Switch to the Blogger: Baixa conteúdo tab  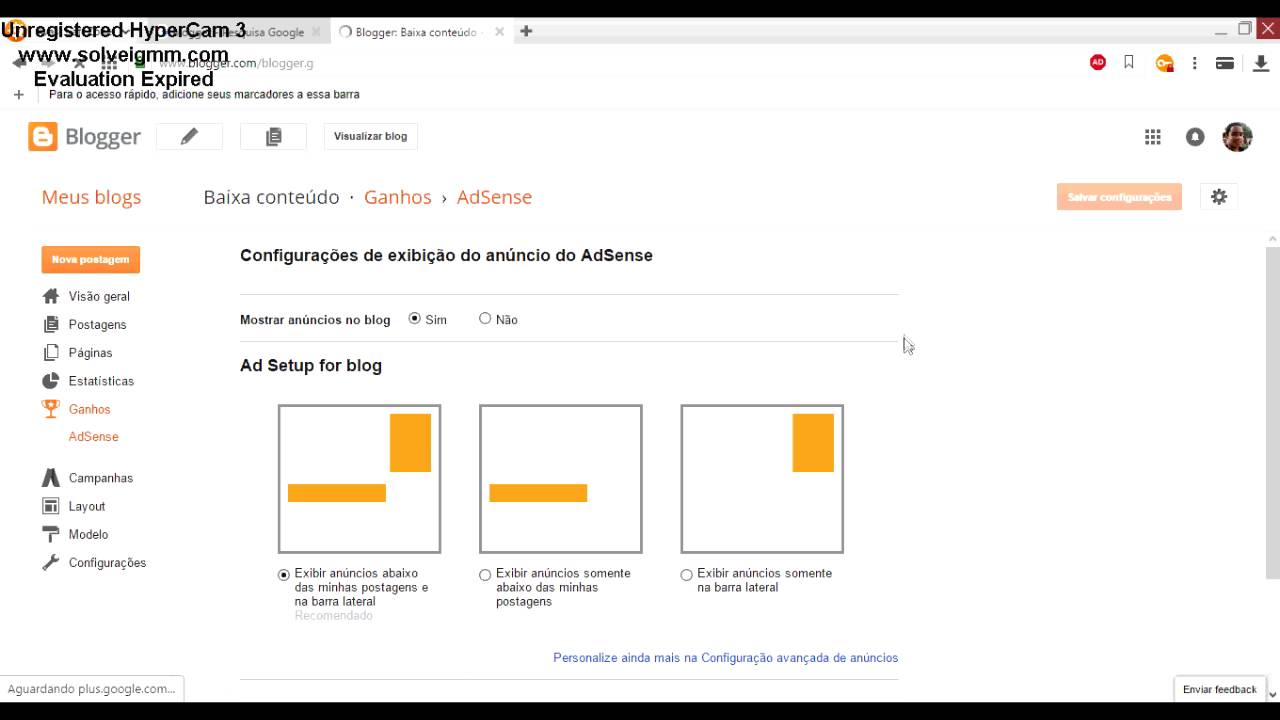[x=416, y=32]
